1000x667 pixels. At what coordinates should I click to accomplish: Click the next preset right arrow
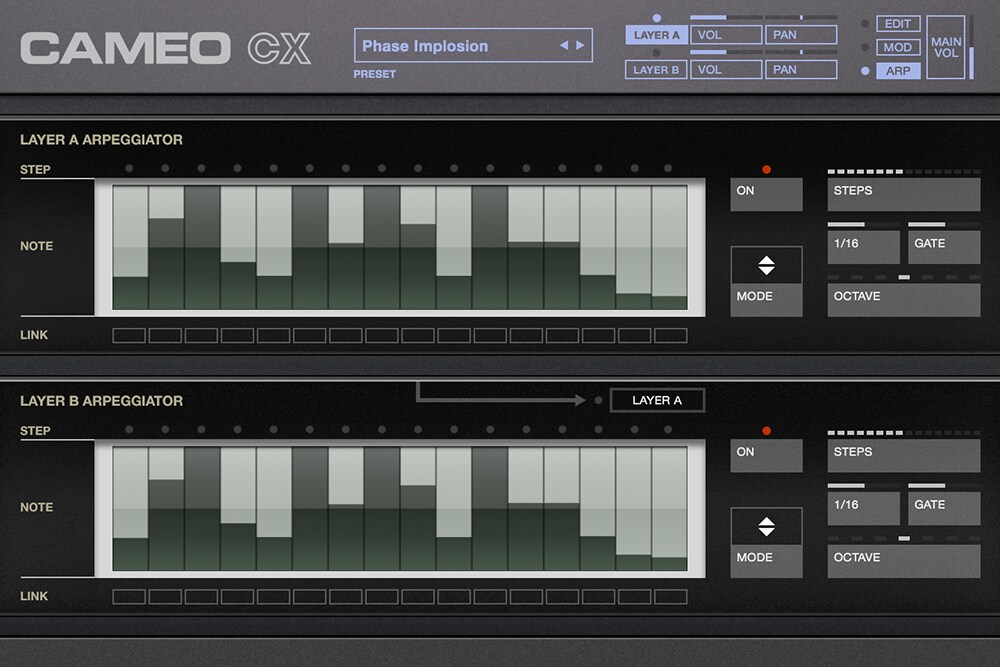click(580, 46)
